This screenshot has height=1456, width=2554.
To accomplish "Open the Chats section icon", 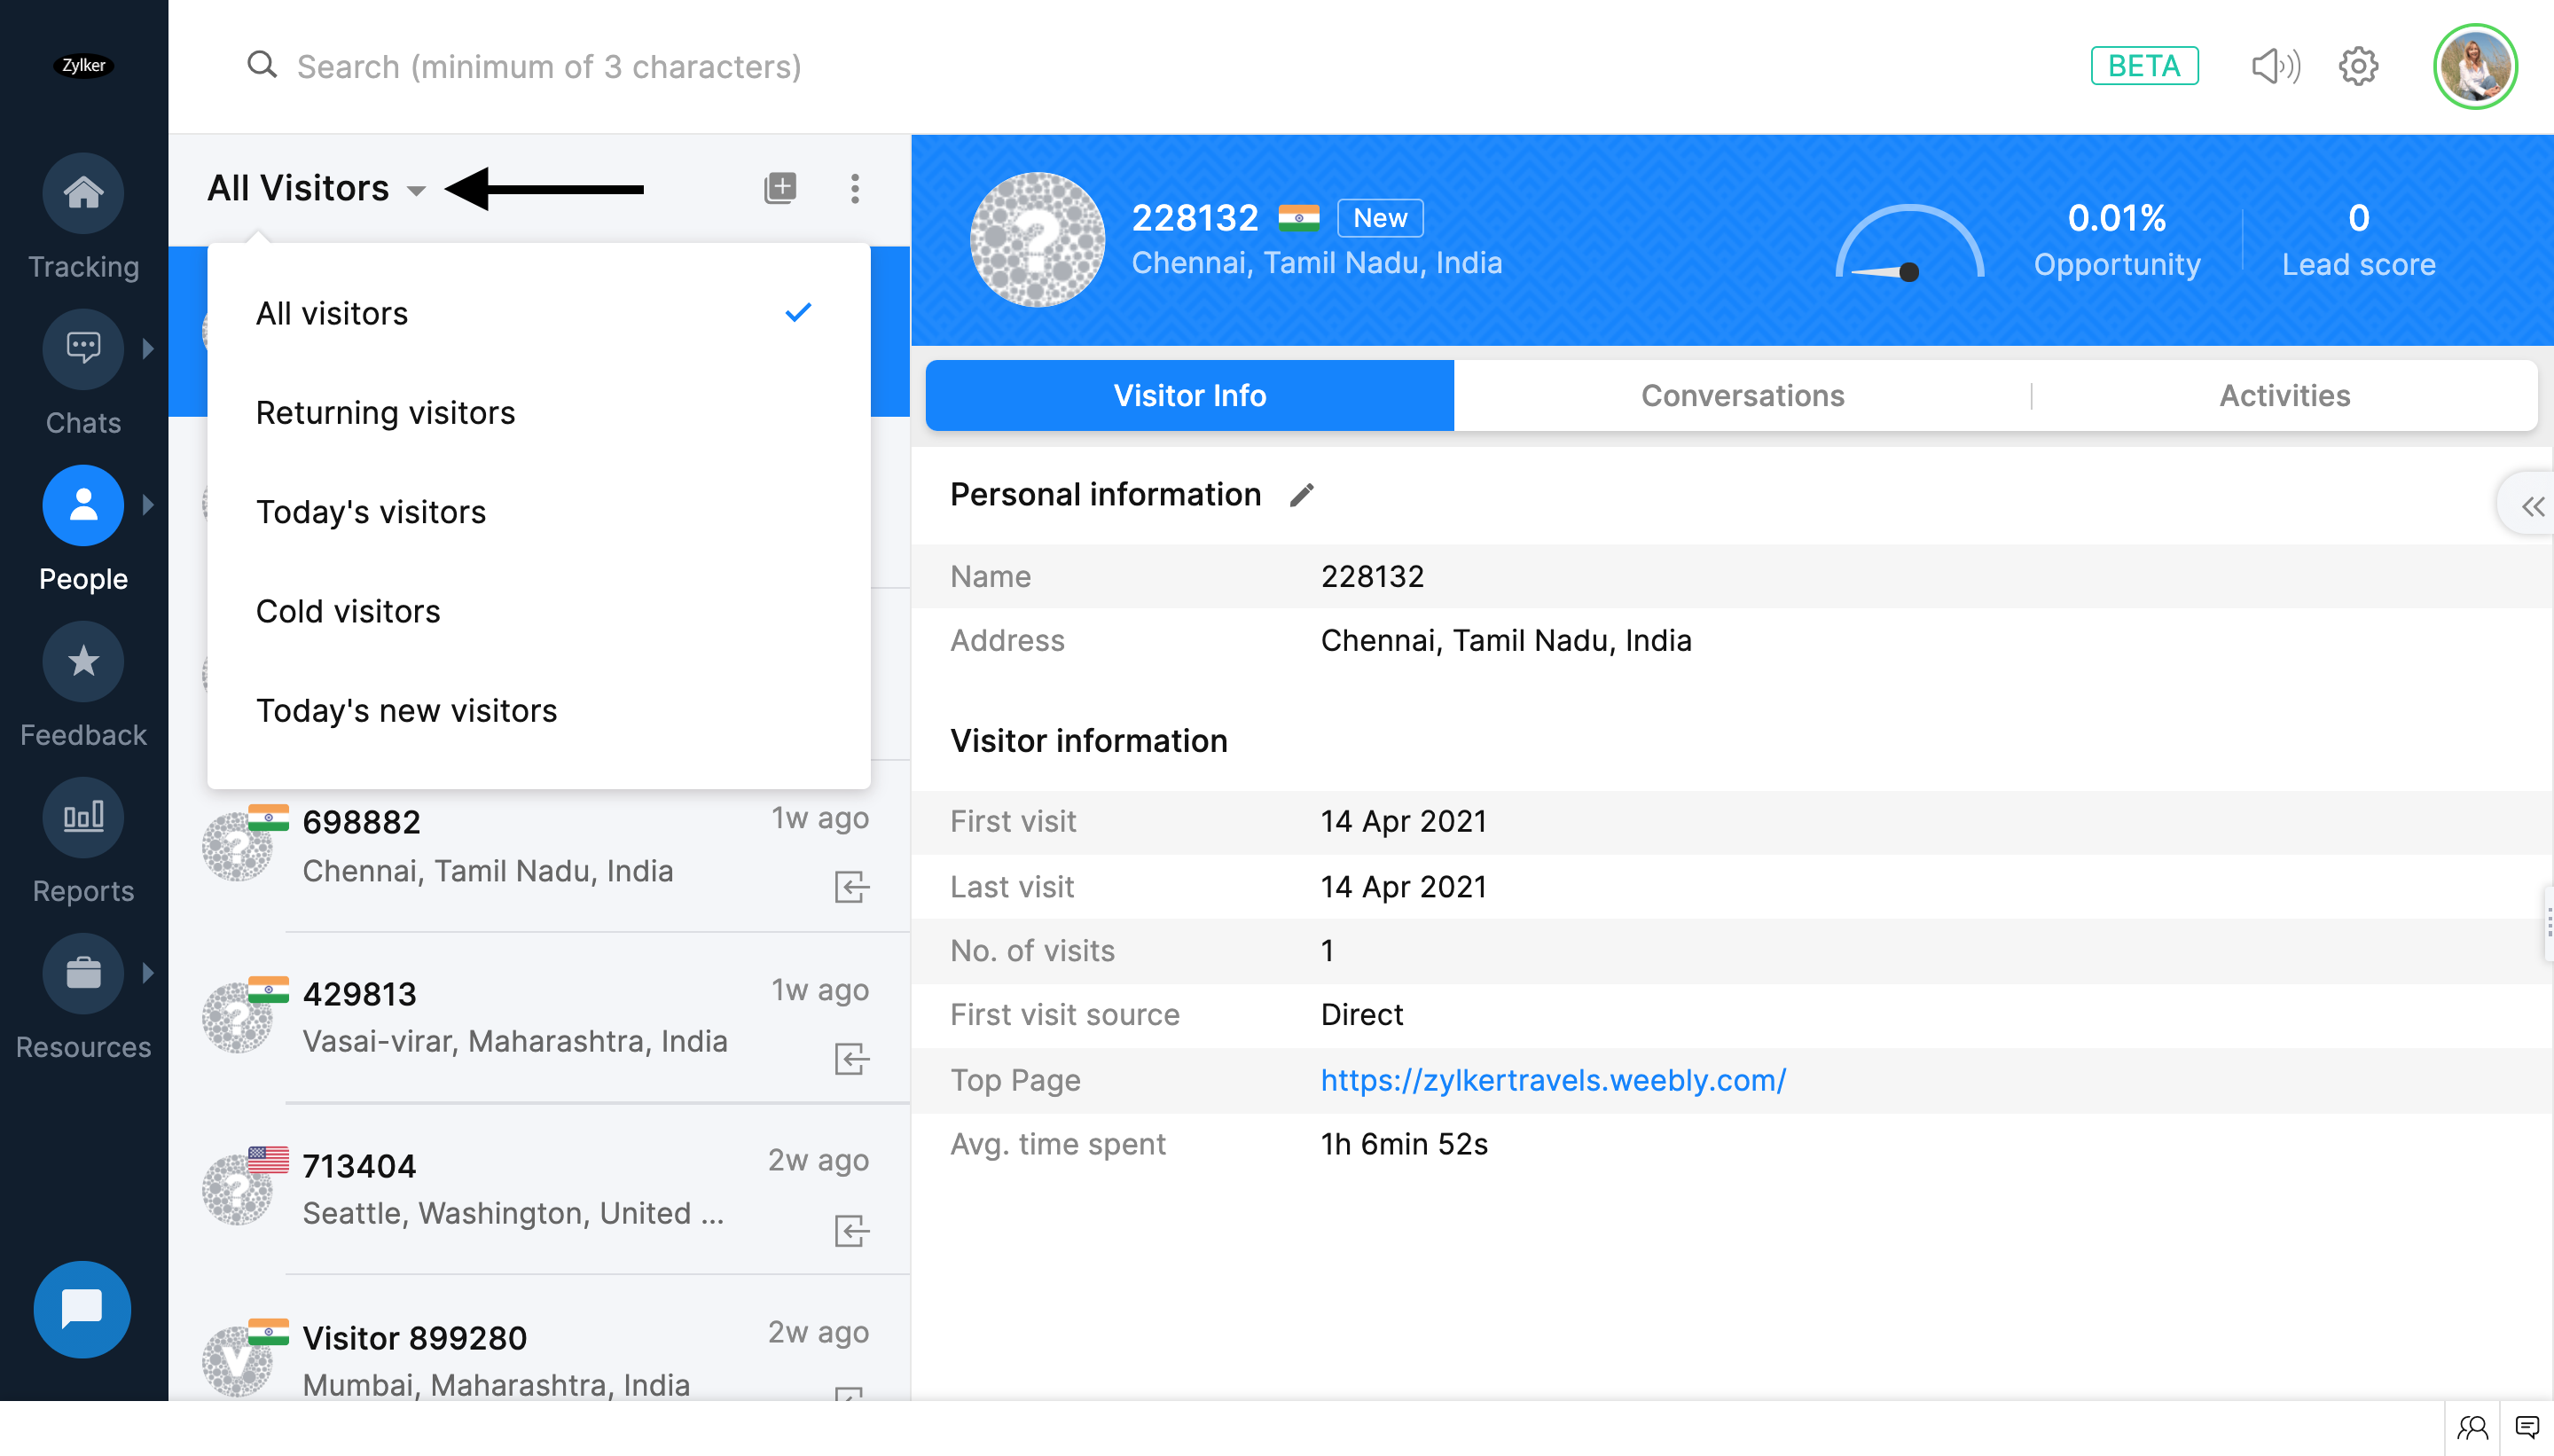I will [x=83, y=348].
